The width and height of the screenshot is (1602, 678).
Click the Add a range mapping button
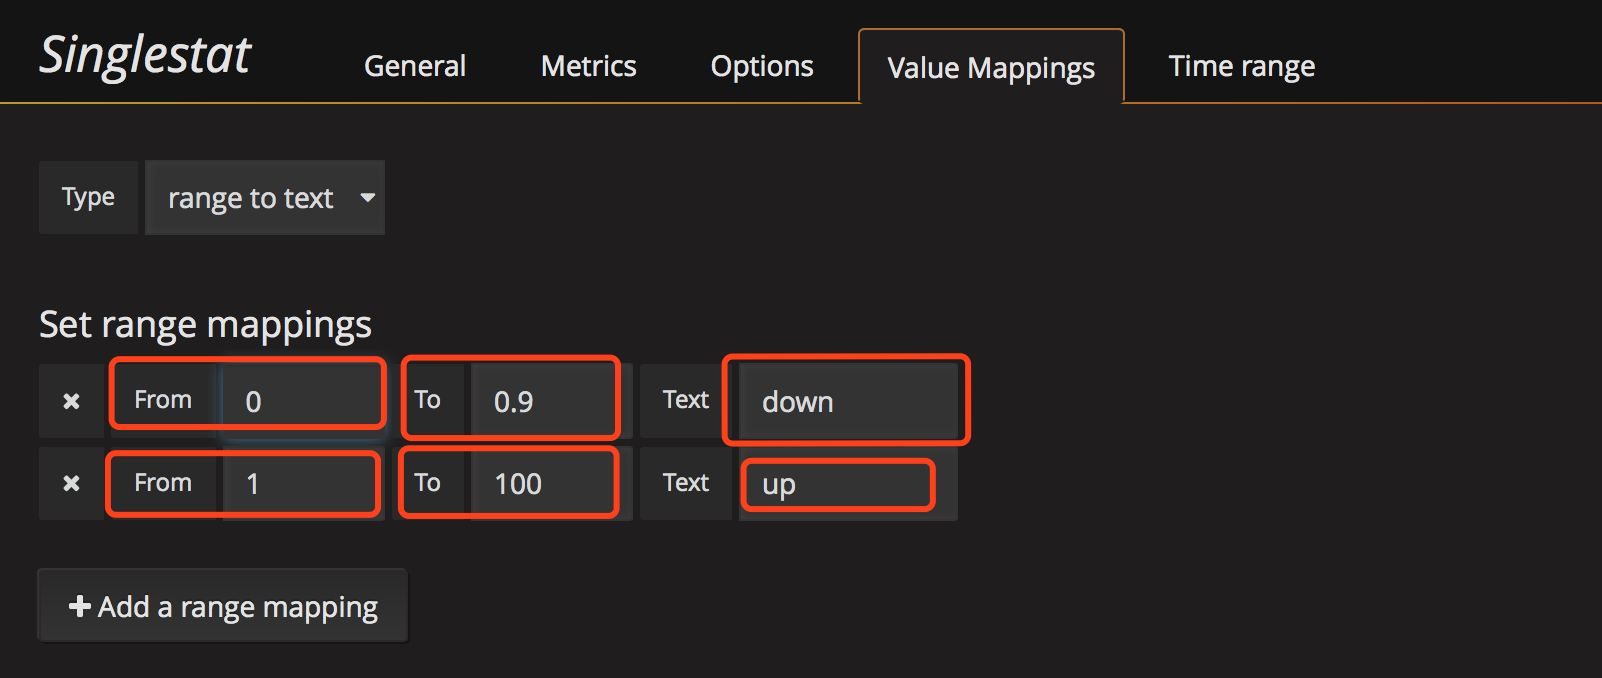click(x=223, y=606)
